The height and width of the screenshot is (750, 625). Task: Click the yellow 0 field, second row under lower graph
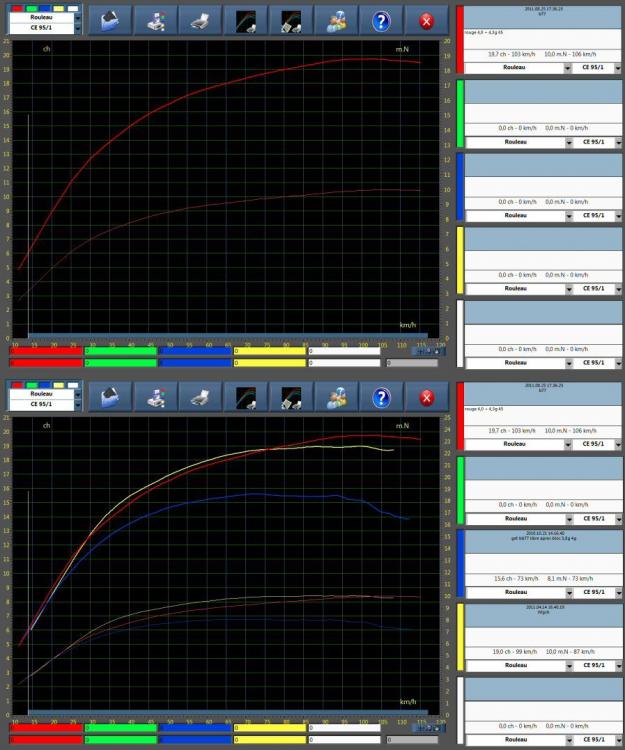coord(269,739)
